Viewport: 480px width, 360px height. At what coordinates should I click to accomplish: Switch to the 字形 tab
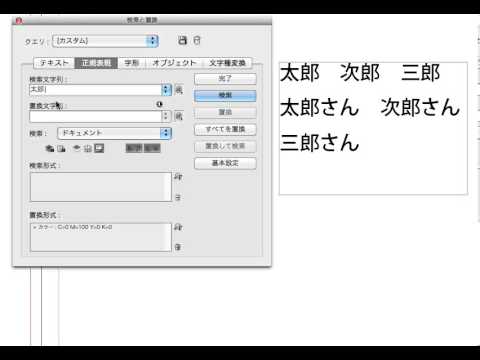coord(132,63)
